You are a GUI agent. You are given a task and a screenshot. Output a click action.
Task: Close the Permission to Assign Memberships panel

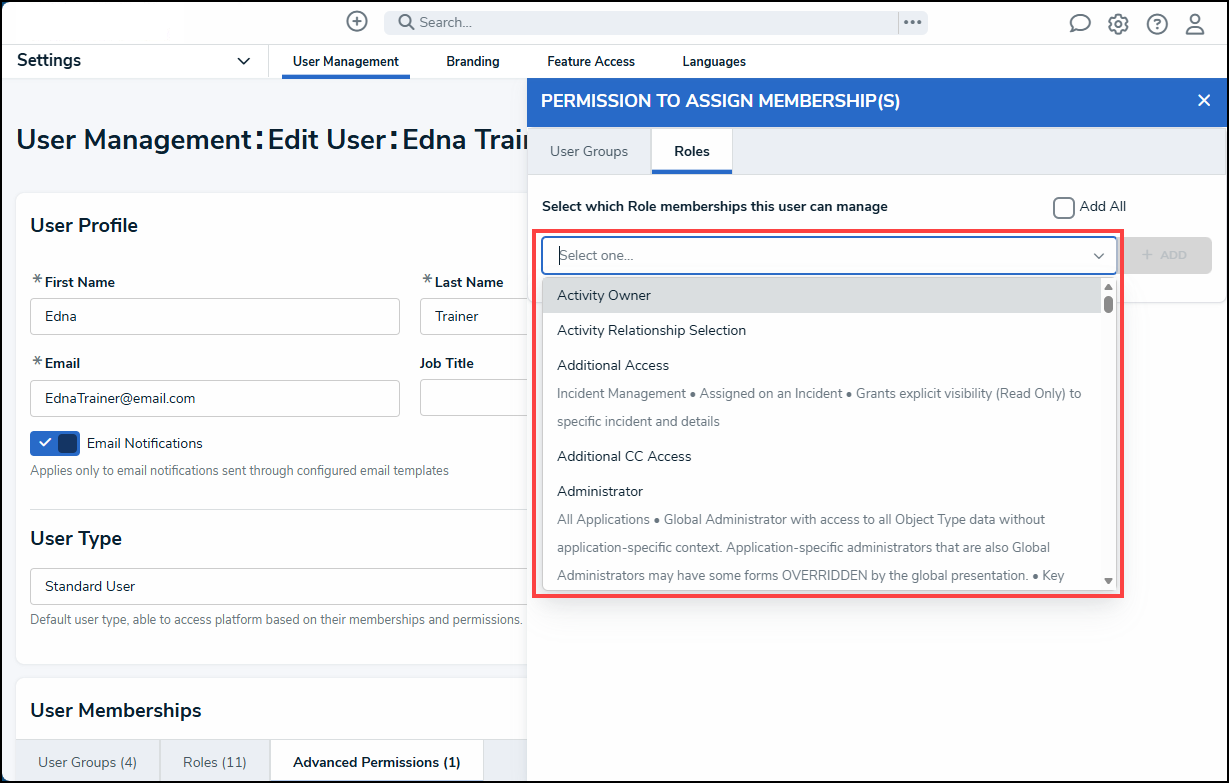pos(1204,100)
